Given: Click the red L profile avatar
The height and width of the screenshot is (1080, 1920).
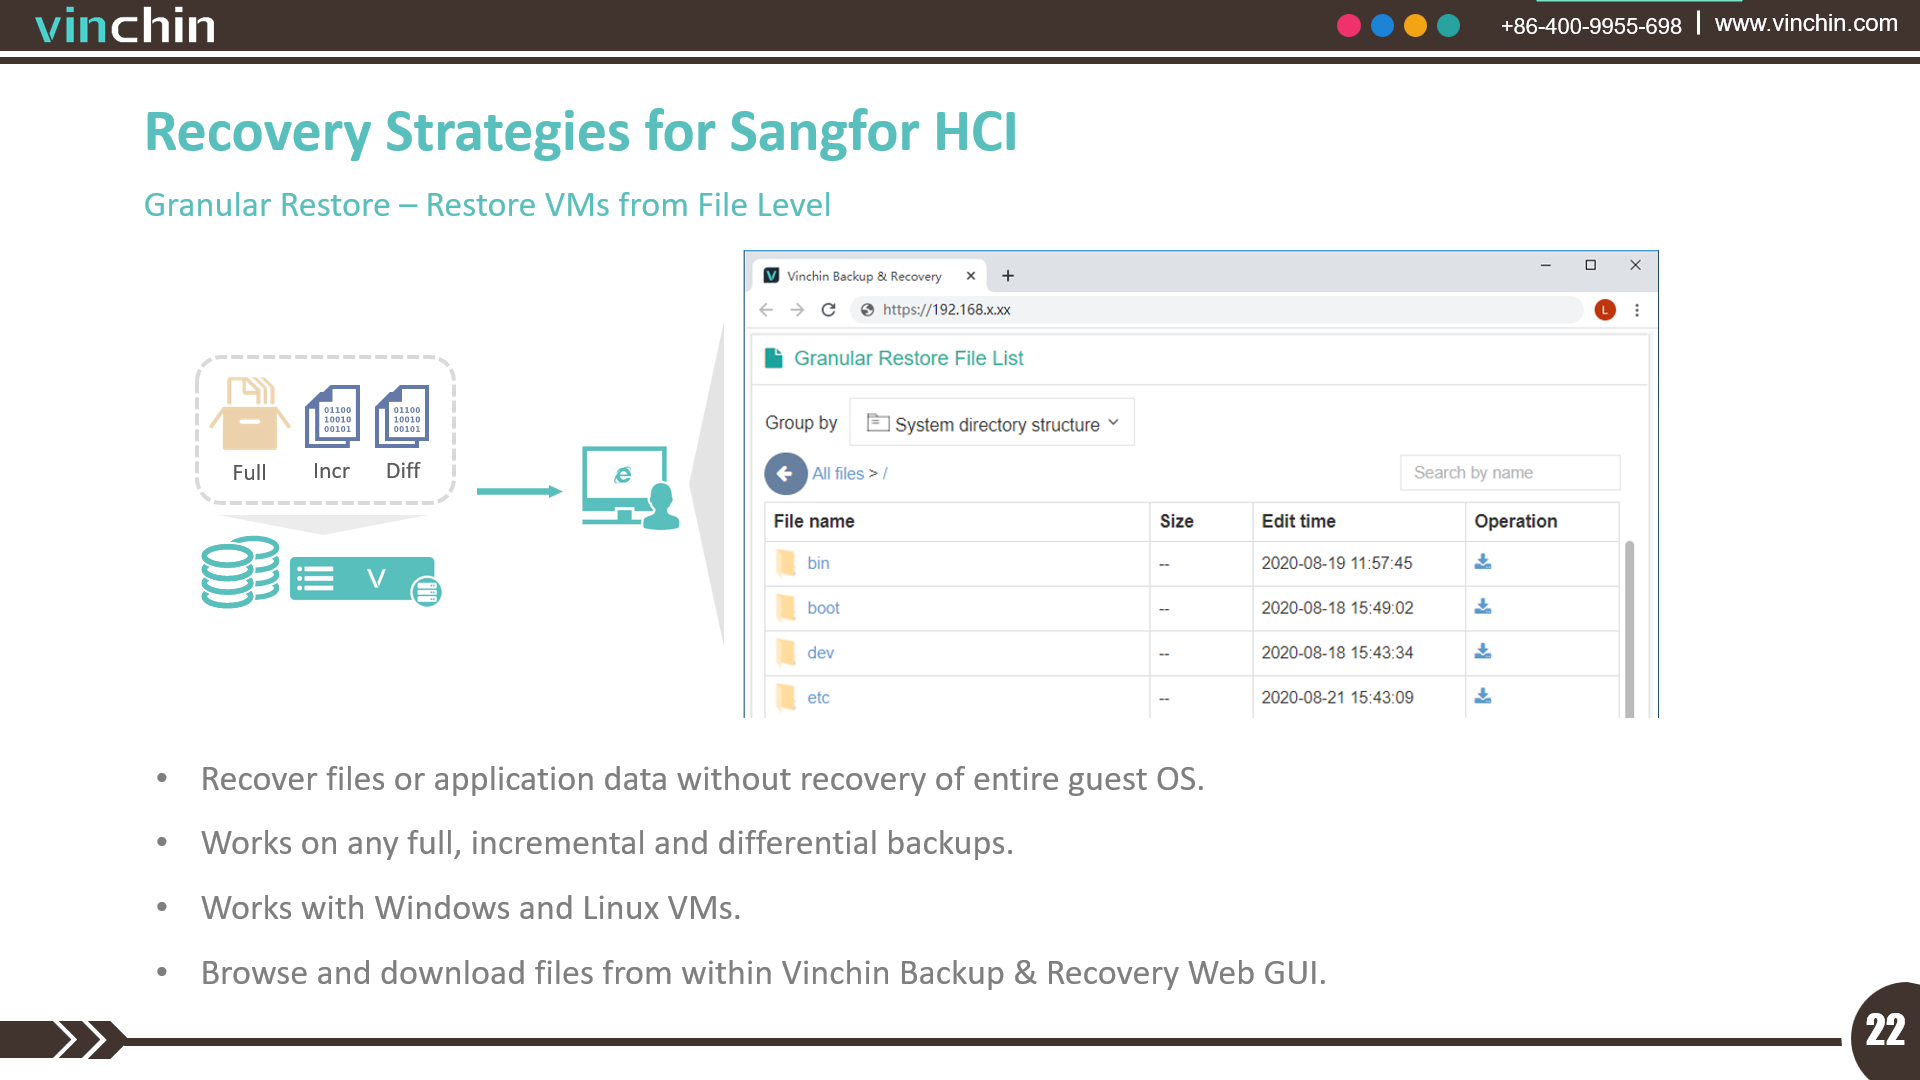Looking at the screenshot, I should [1605, 310].
